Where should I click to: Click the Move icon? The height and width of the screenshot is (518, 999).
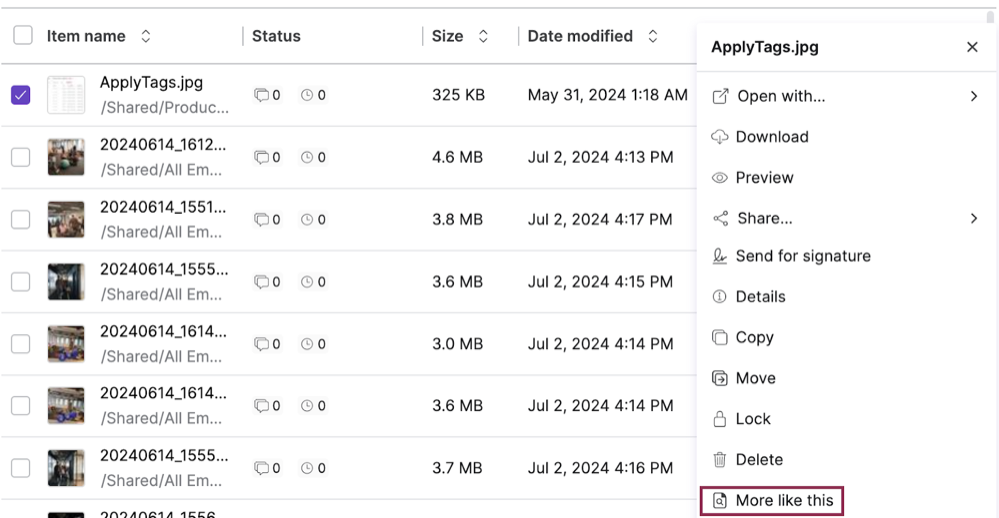click(719, 378)
